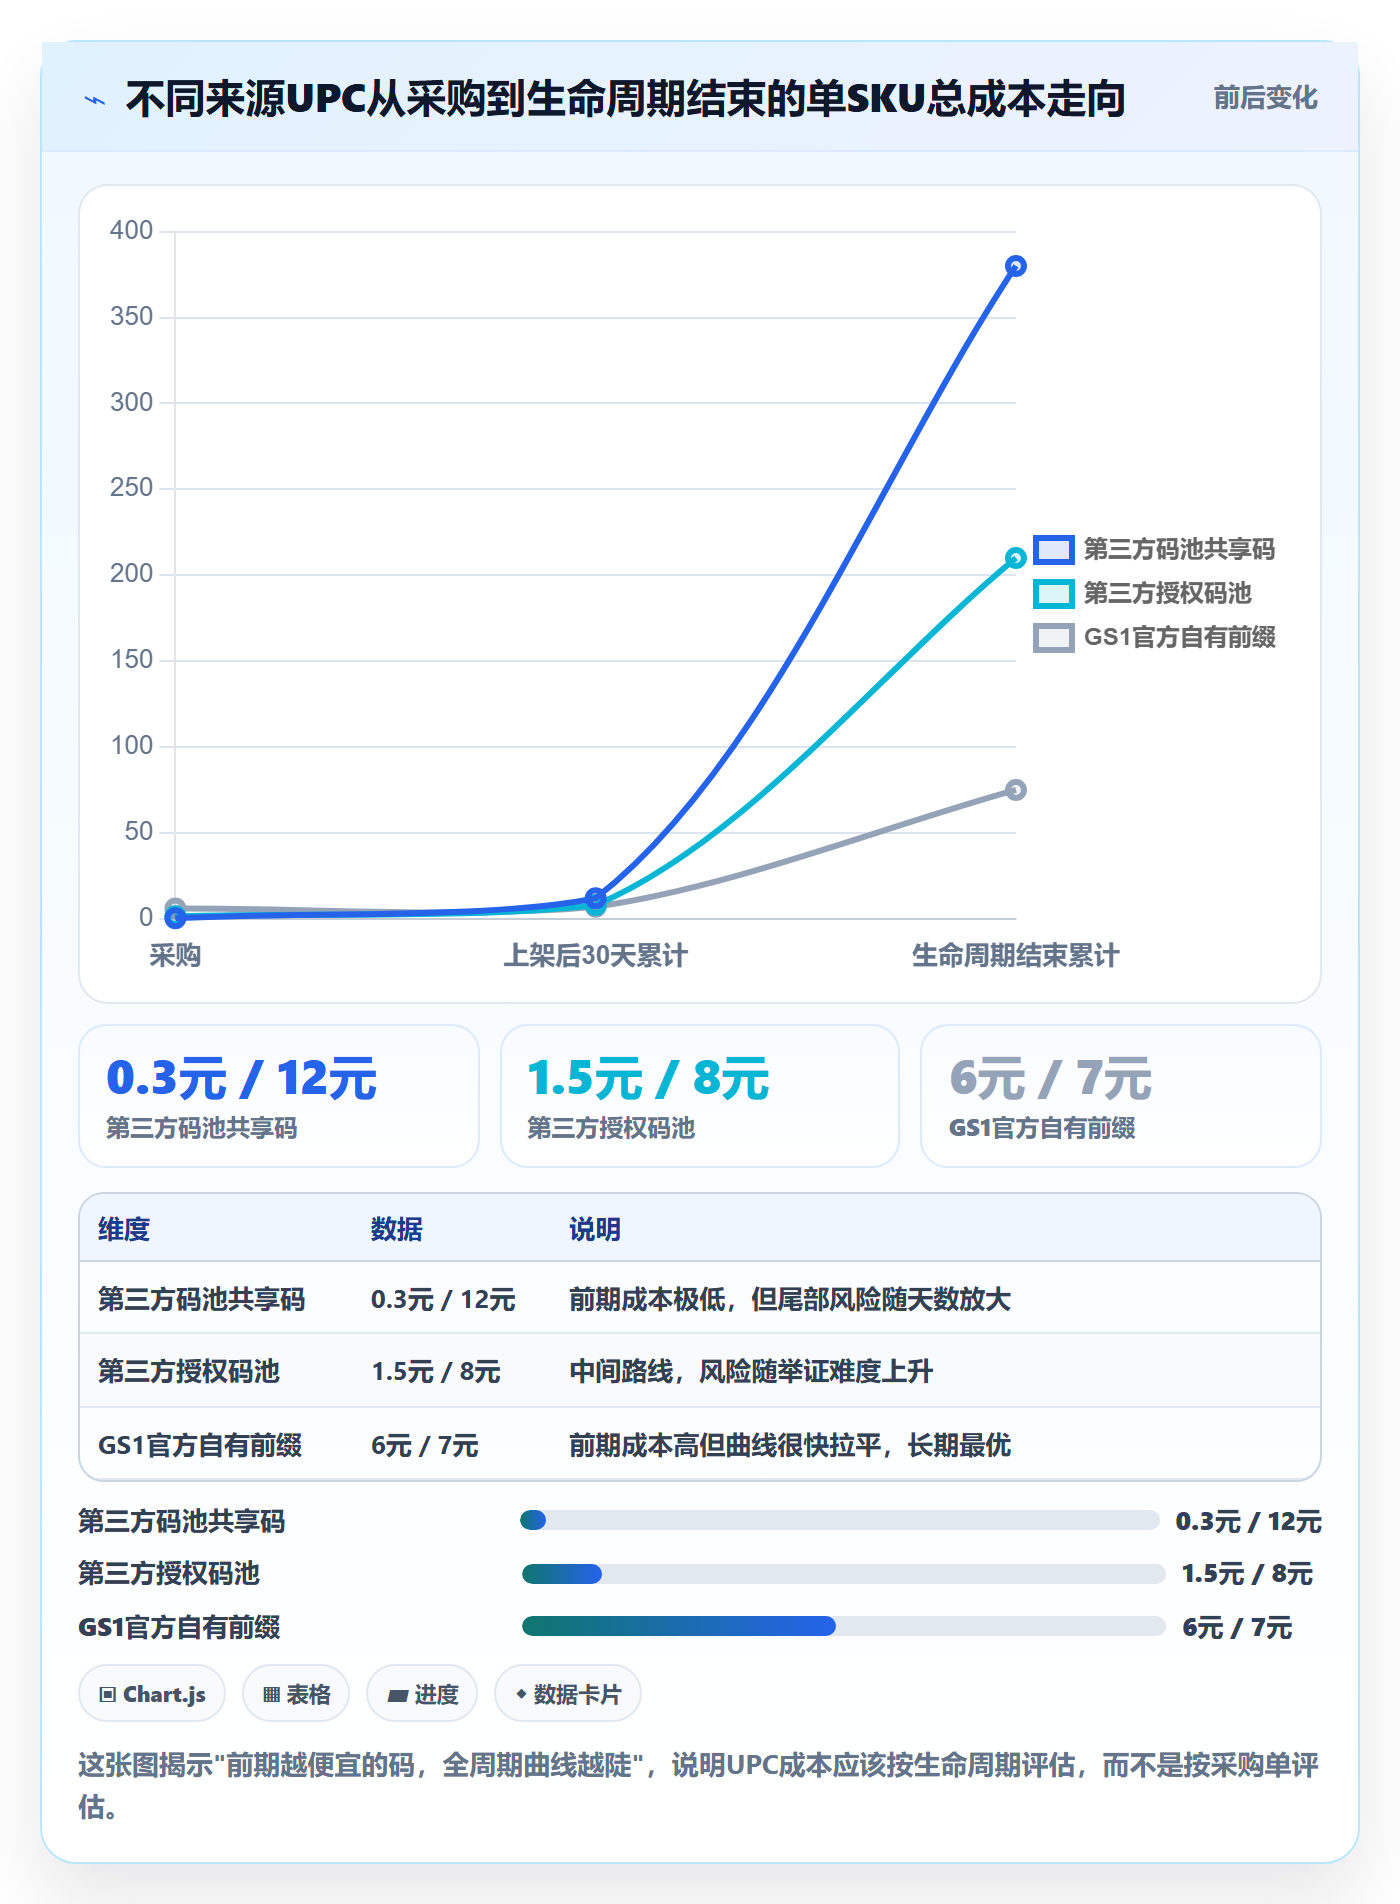The image size is (1400, 1904).
Task: Click the table cell 前期成本高但曲线很快拉平，长期最优
Action: pyautogui.click(x=790, y=1445)
